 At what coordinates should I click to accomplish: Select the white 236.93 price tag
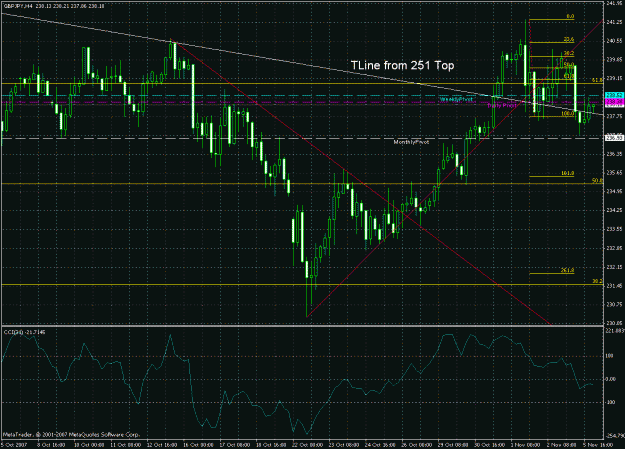pyautogui.click(x=614, y=138)
